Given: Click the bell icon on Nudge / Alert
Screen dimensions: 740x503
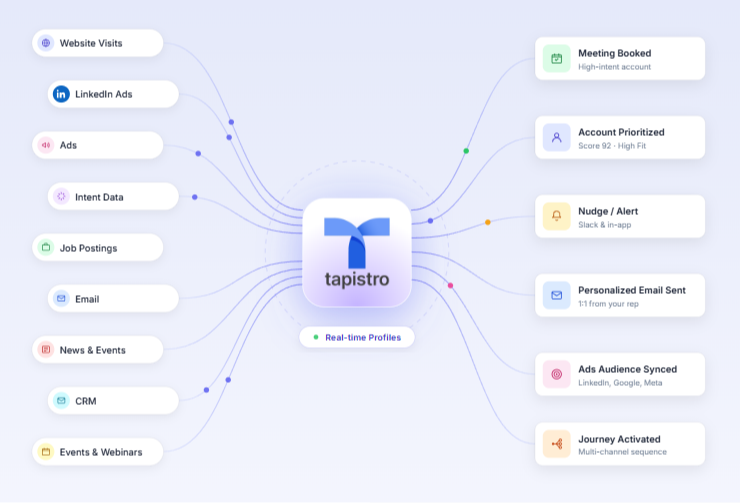Looking at the screenshot, I should click(x=556, y=216).
